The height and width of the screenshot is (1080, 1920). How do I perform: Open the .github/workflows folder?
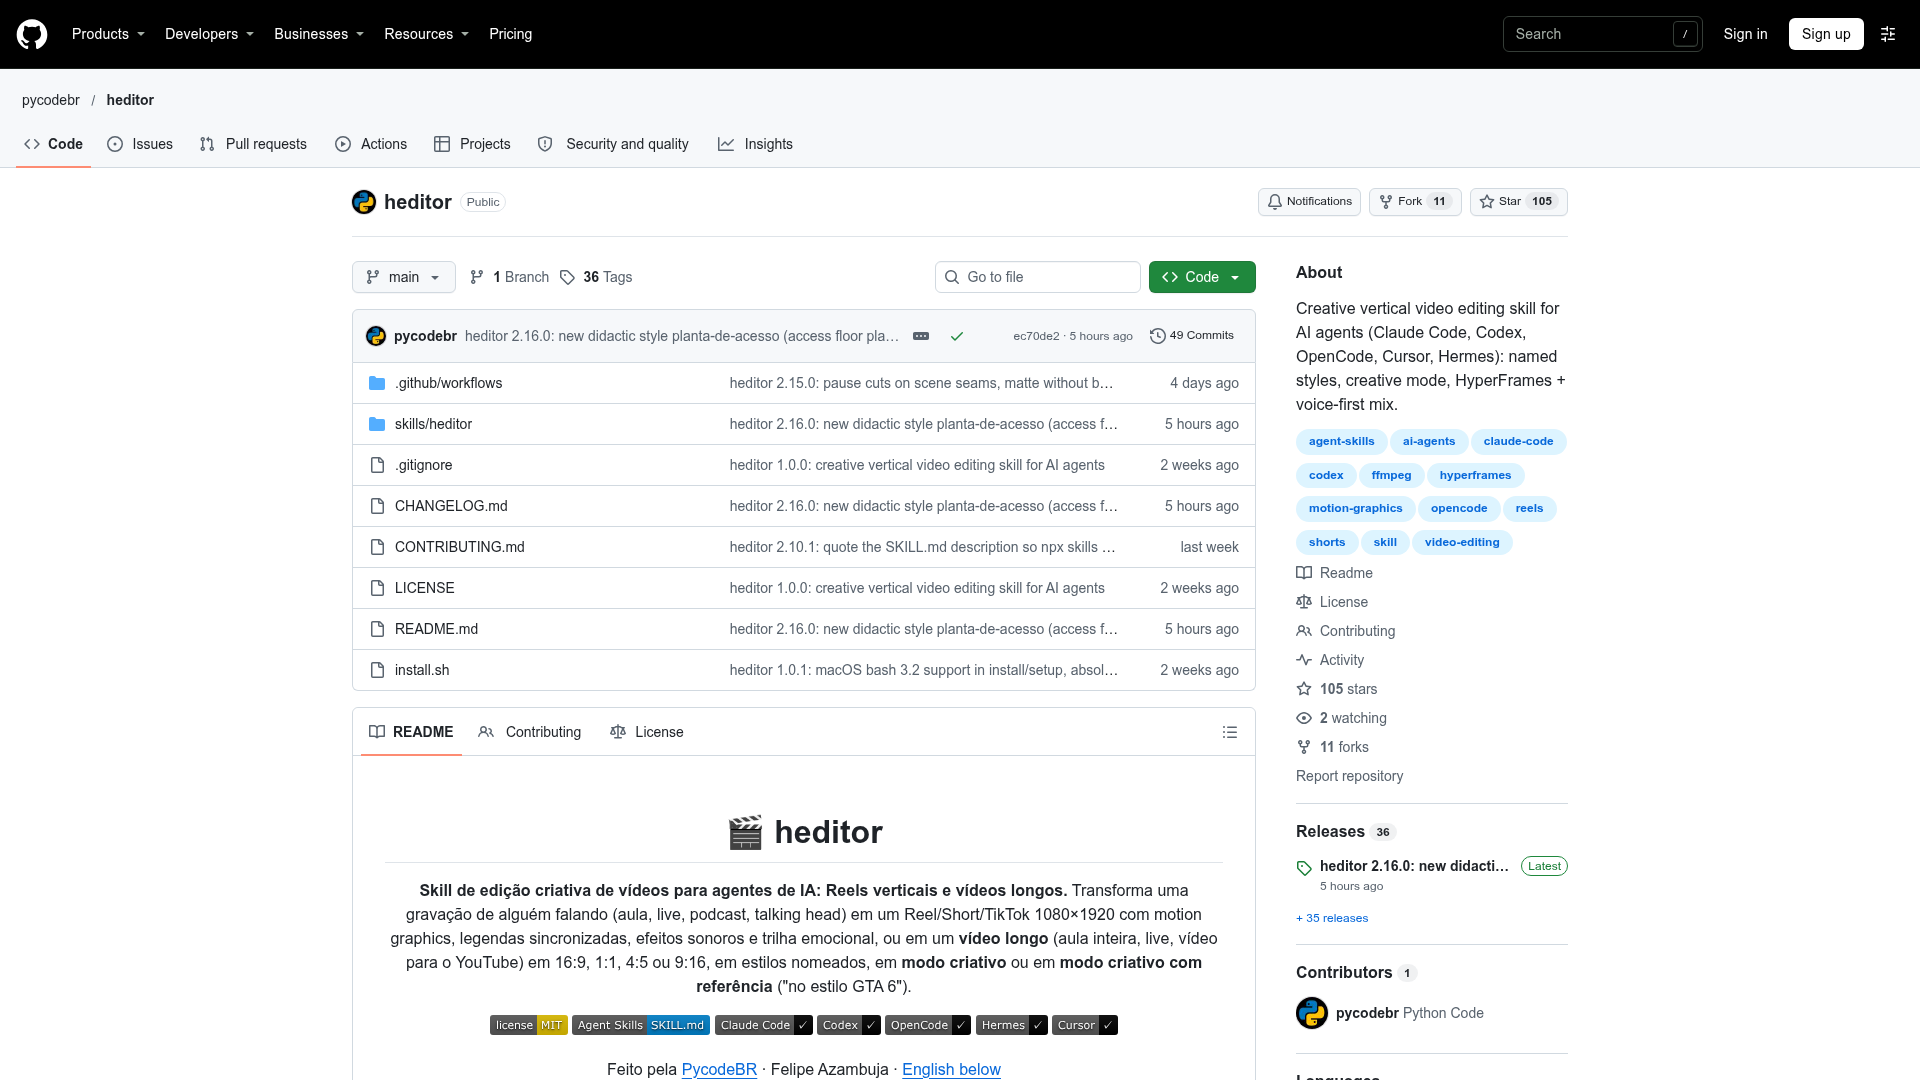448,383
